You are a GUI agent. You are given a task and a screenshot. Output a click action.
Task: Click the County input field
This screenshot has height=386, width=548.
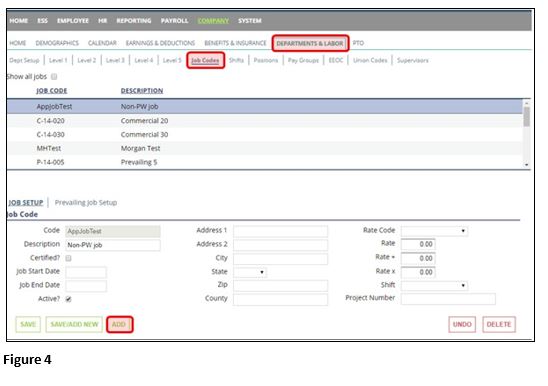coord(280,299)
